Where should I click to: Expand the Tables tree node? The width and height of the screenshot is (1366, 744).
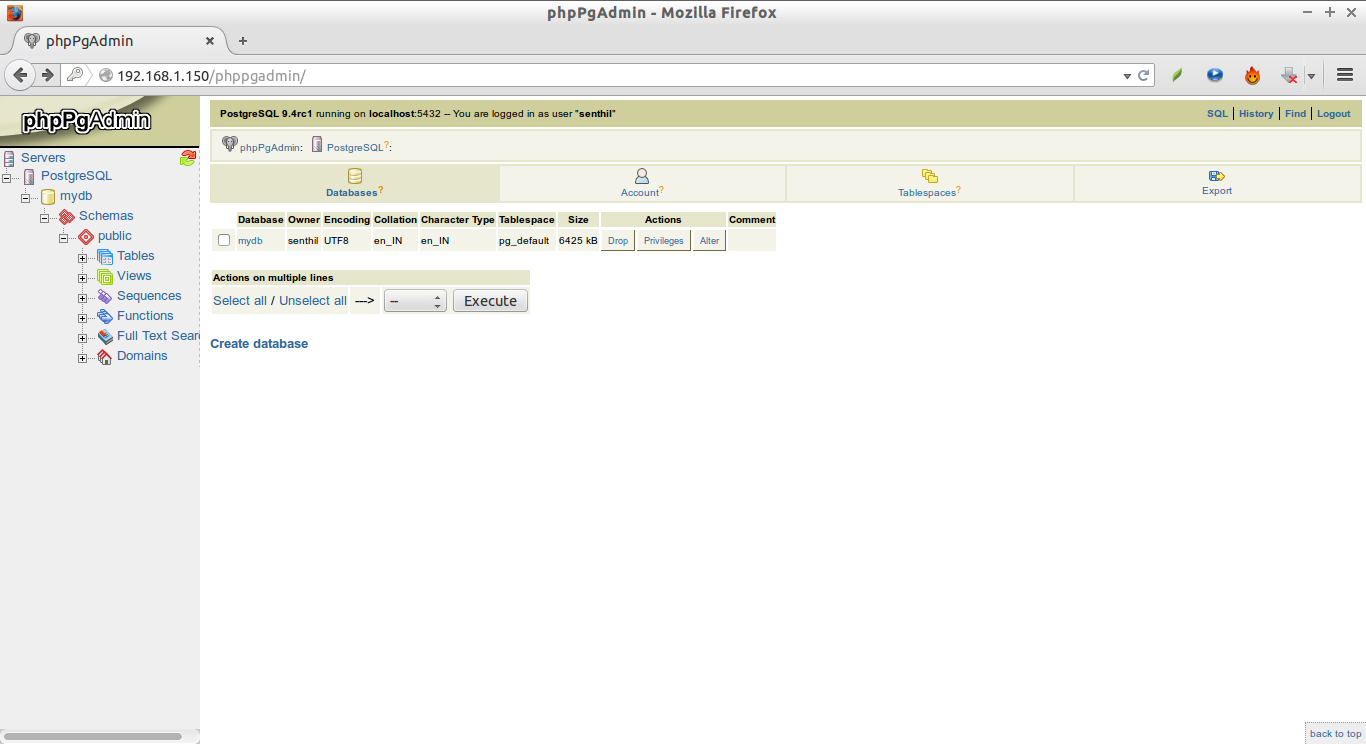[x=83, y=258]
